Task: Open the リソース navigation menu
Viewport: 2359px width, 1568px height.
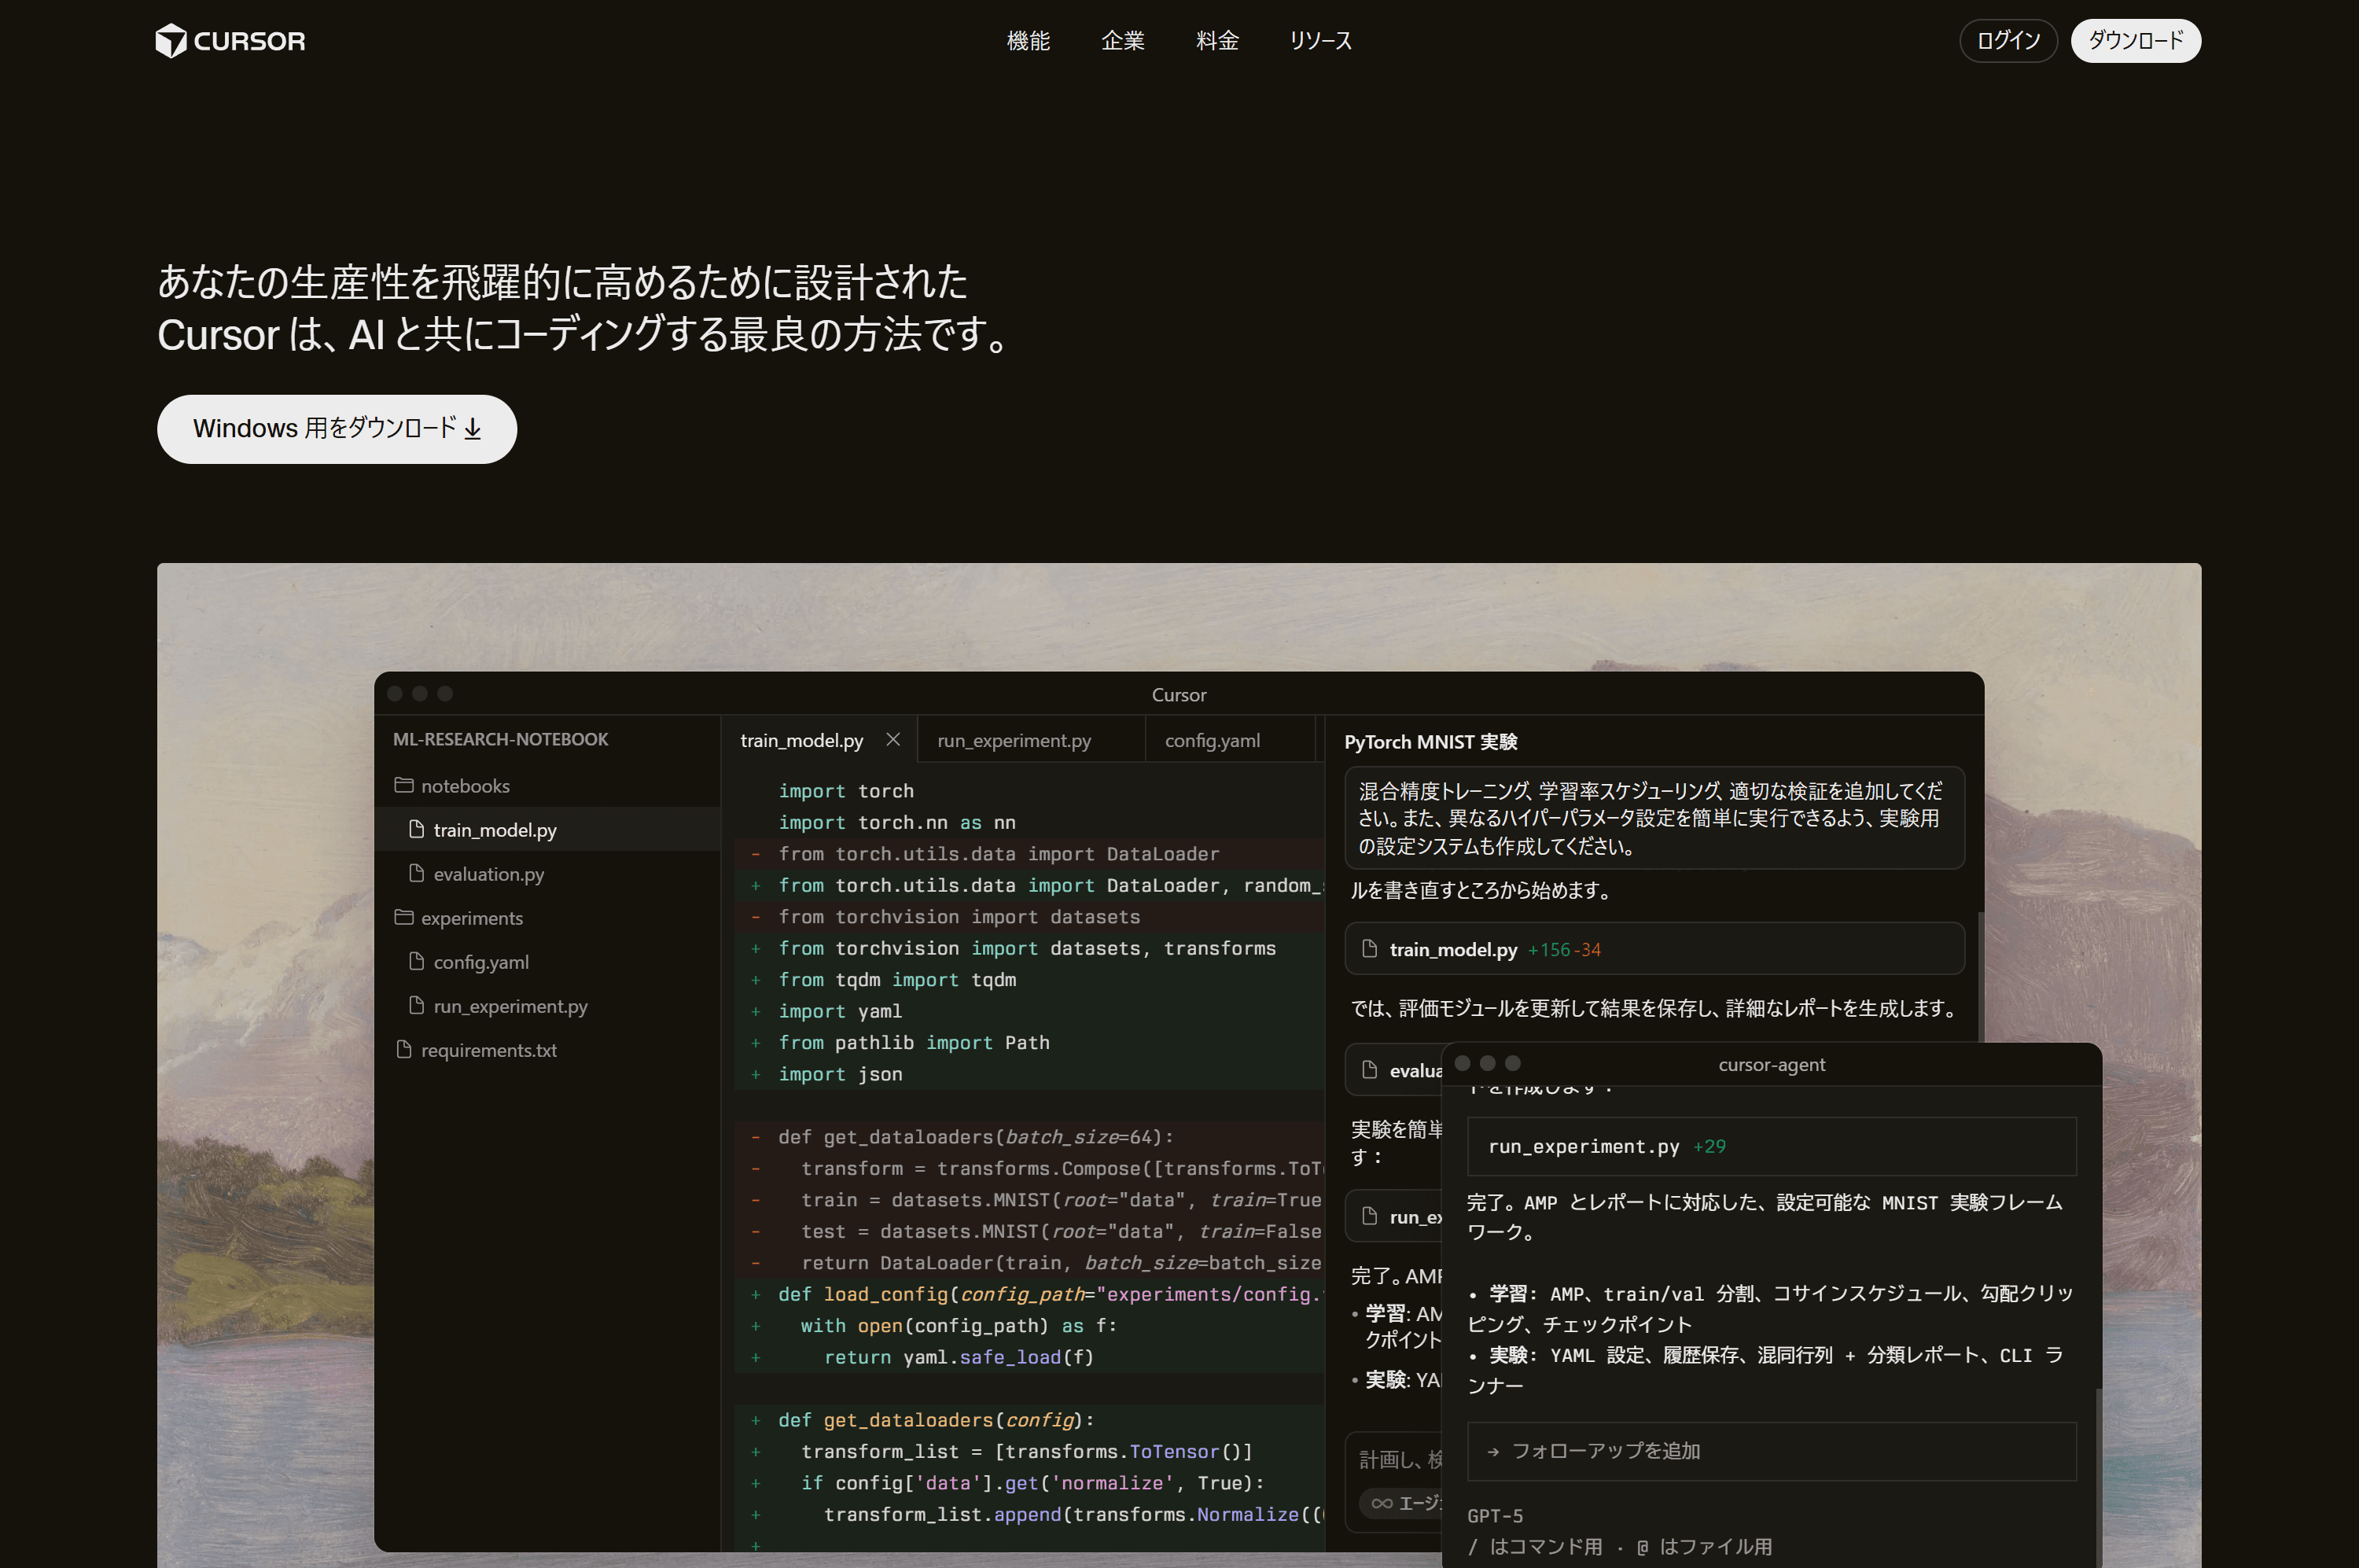Action: coord(1320,41)
